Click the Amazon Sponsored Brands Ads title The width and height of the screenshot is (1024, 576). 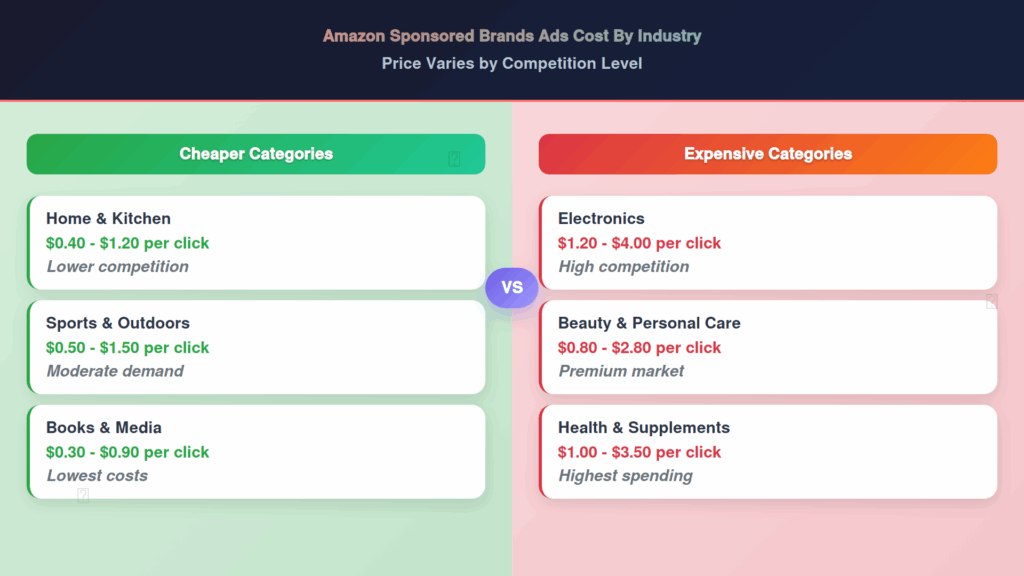512,36
